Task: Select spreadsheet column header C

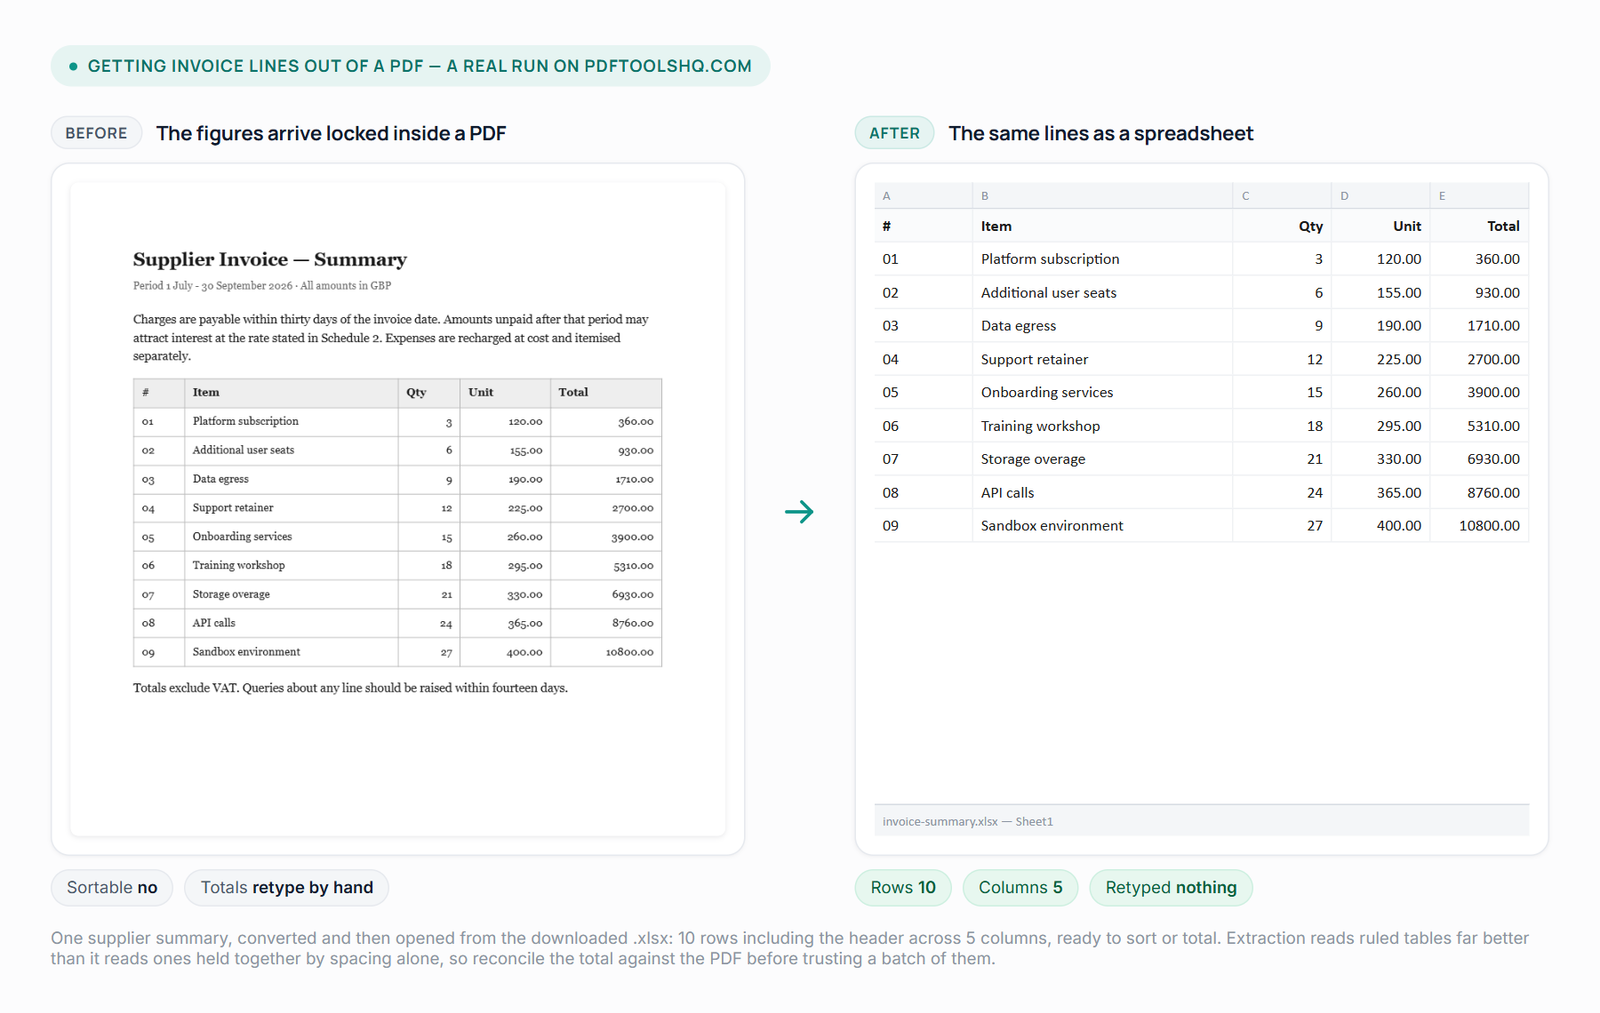Action: [1282, 196]
